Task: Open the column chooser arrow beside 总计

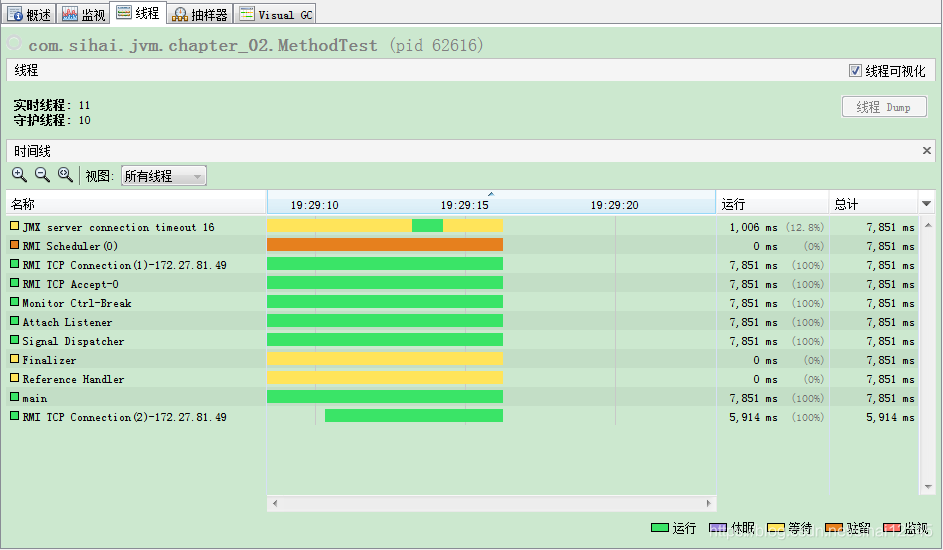Action: pyautogui.click(x=926, y=204)
